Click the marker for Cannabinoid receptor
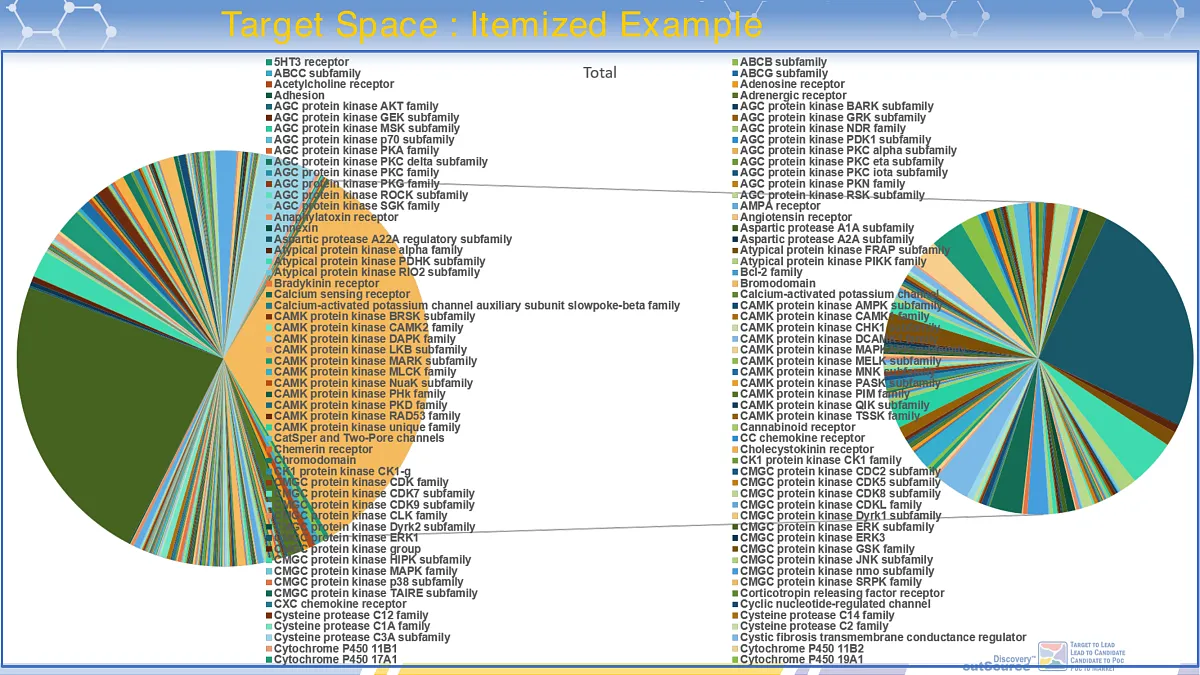This screenshot has width=1200, height=675. click(736, 427)
